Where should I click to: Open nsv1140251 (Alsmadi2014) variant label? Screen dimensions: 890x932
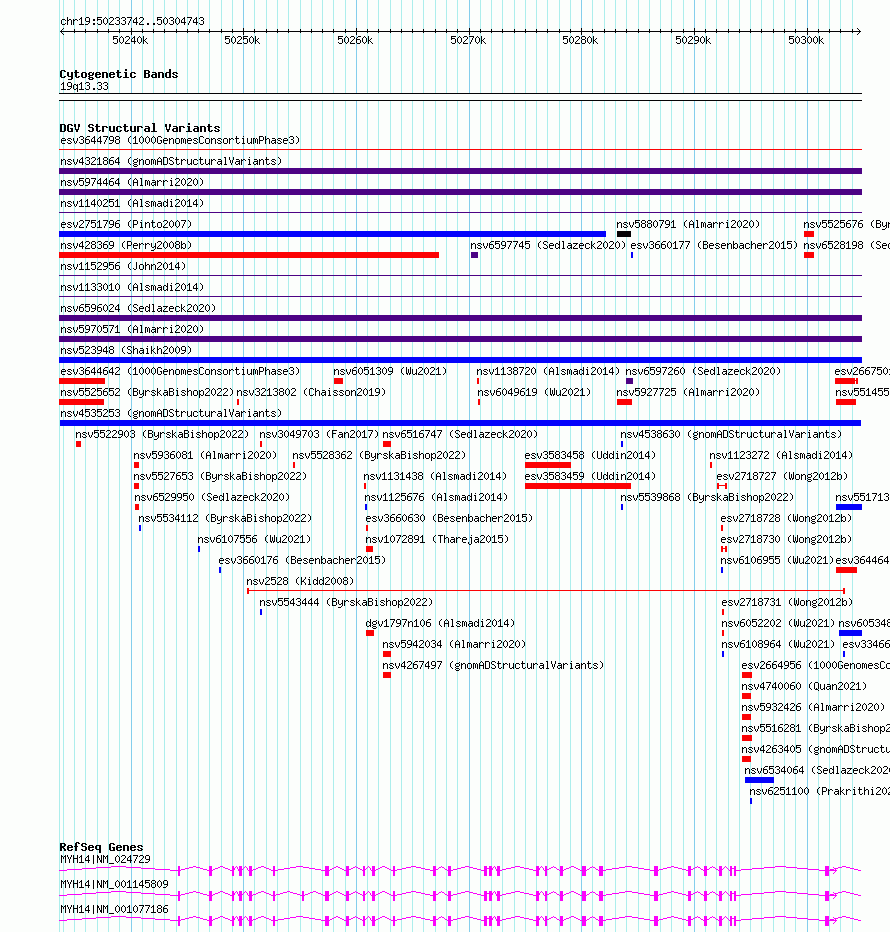point(132,203)
